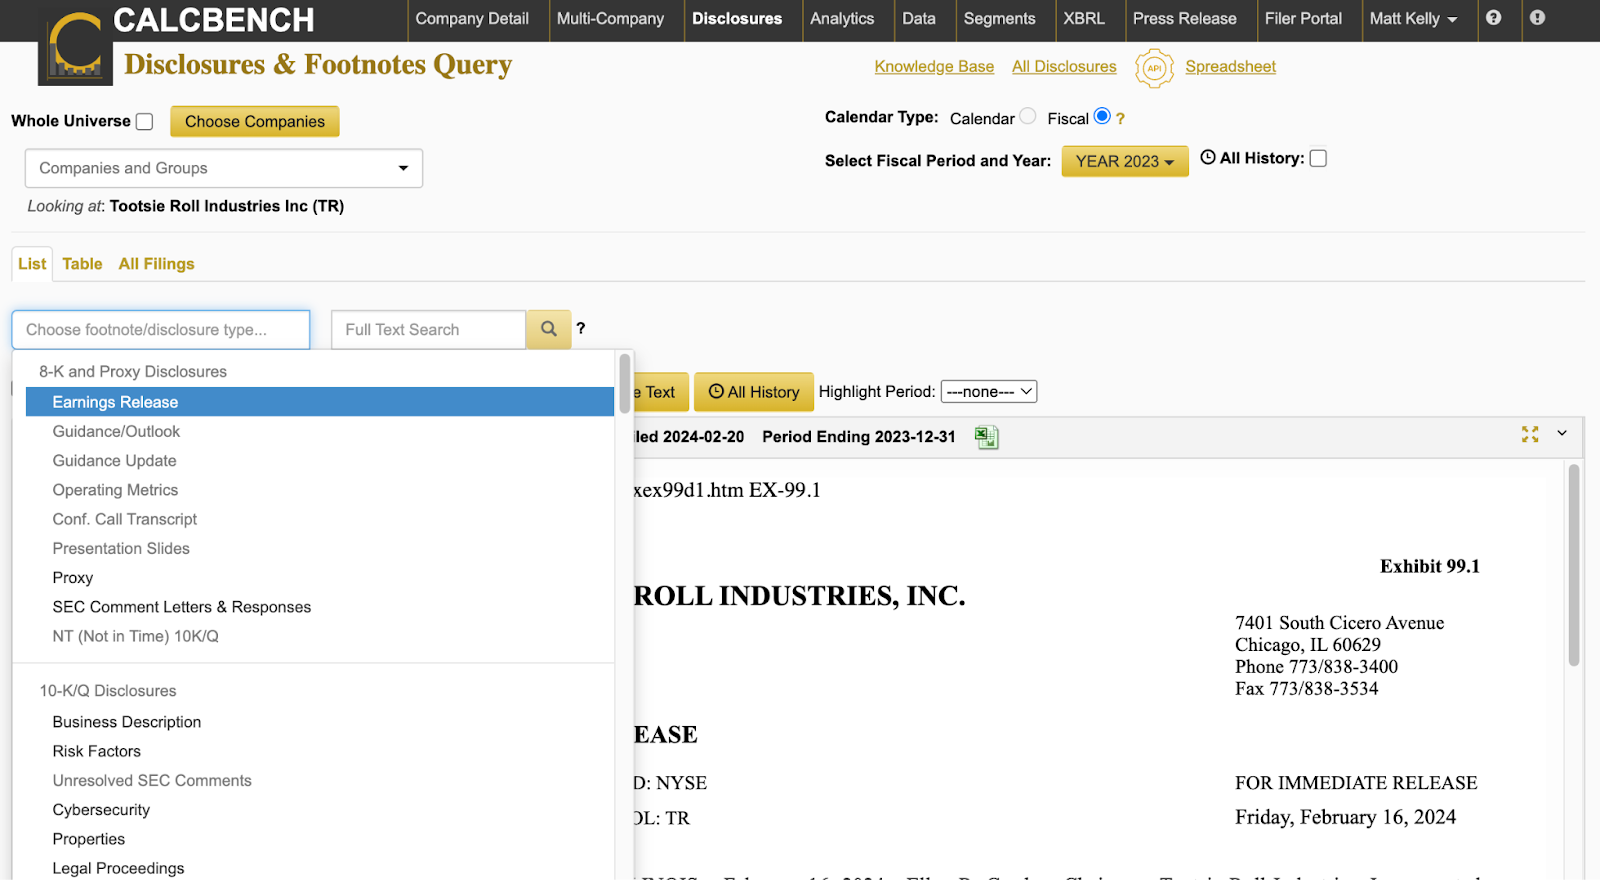Select Cybersecurity disclosure option
The height and width of the screenshot is (880, 1600).
tap(320, 810)
